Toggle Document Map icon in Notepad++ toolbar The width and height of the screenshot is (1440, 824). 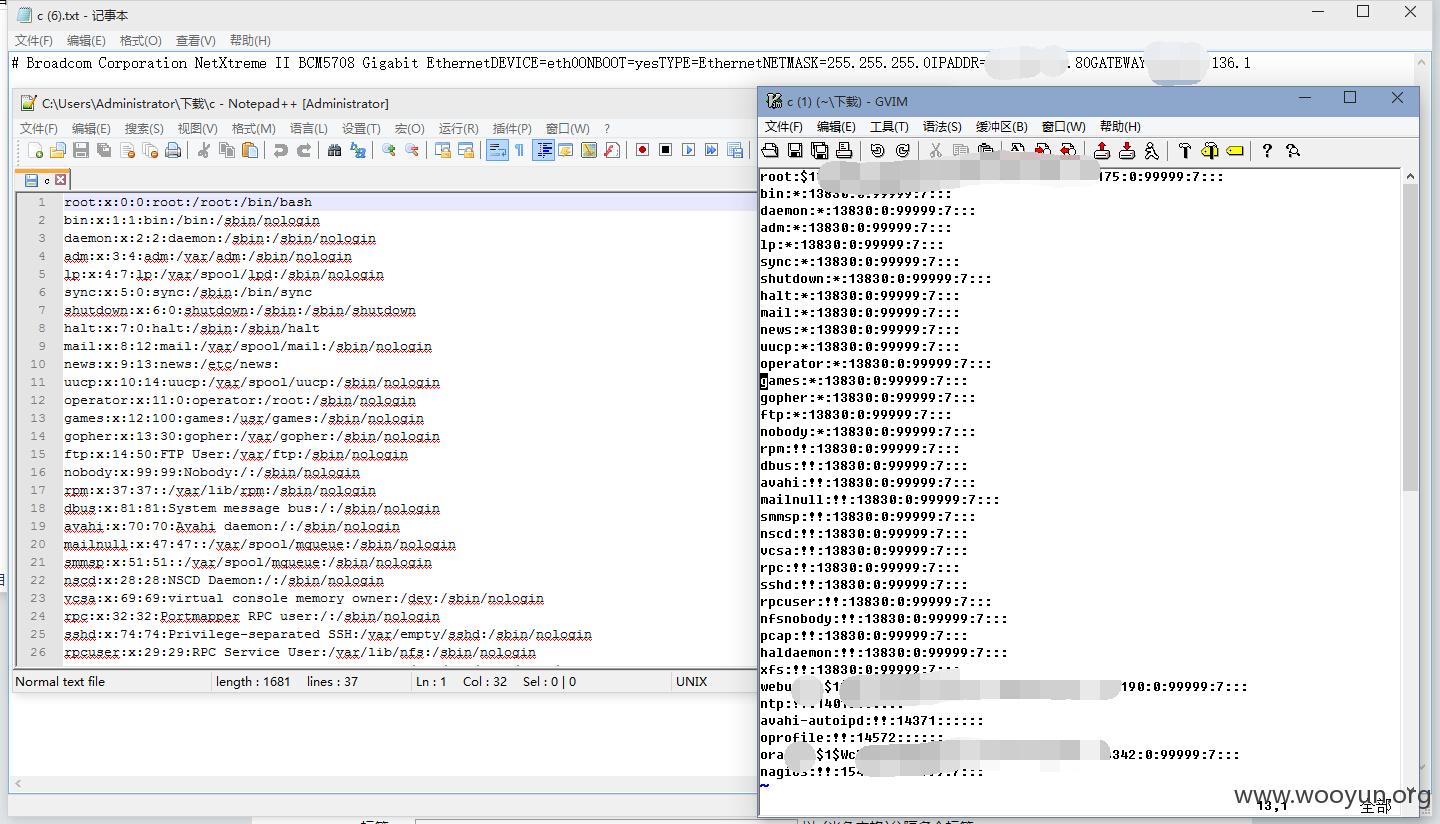589,150
